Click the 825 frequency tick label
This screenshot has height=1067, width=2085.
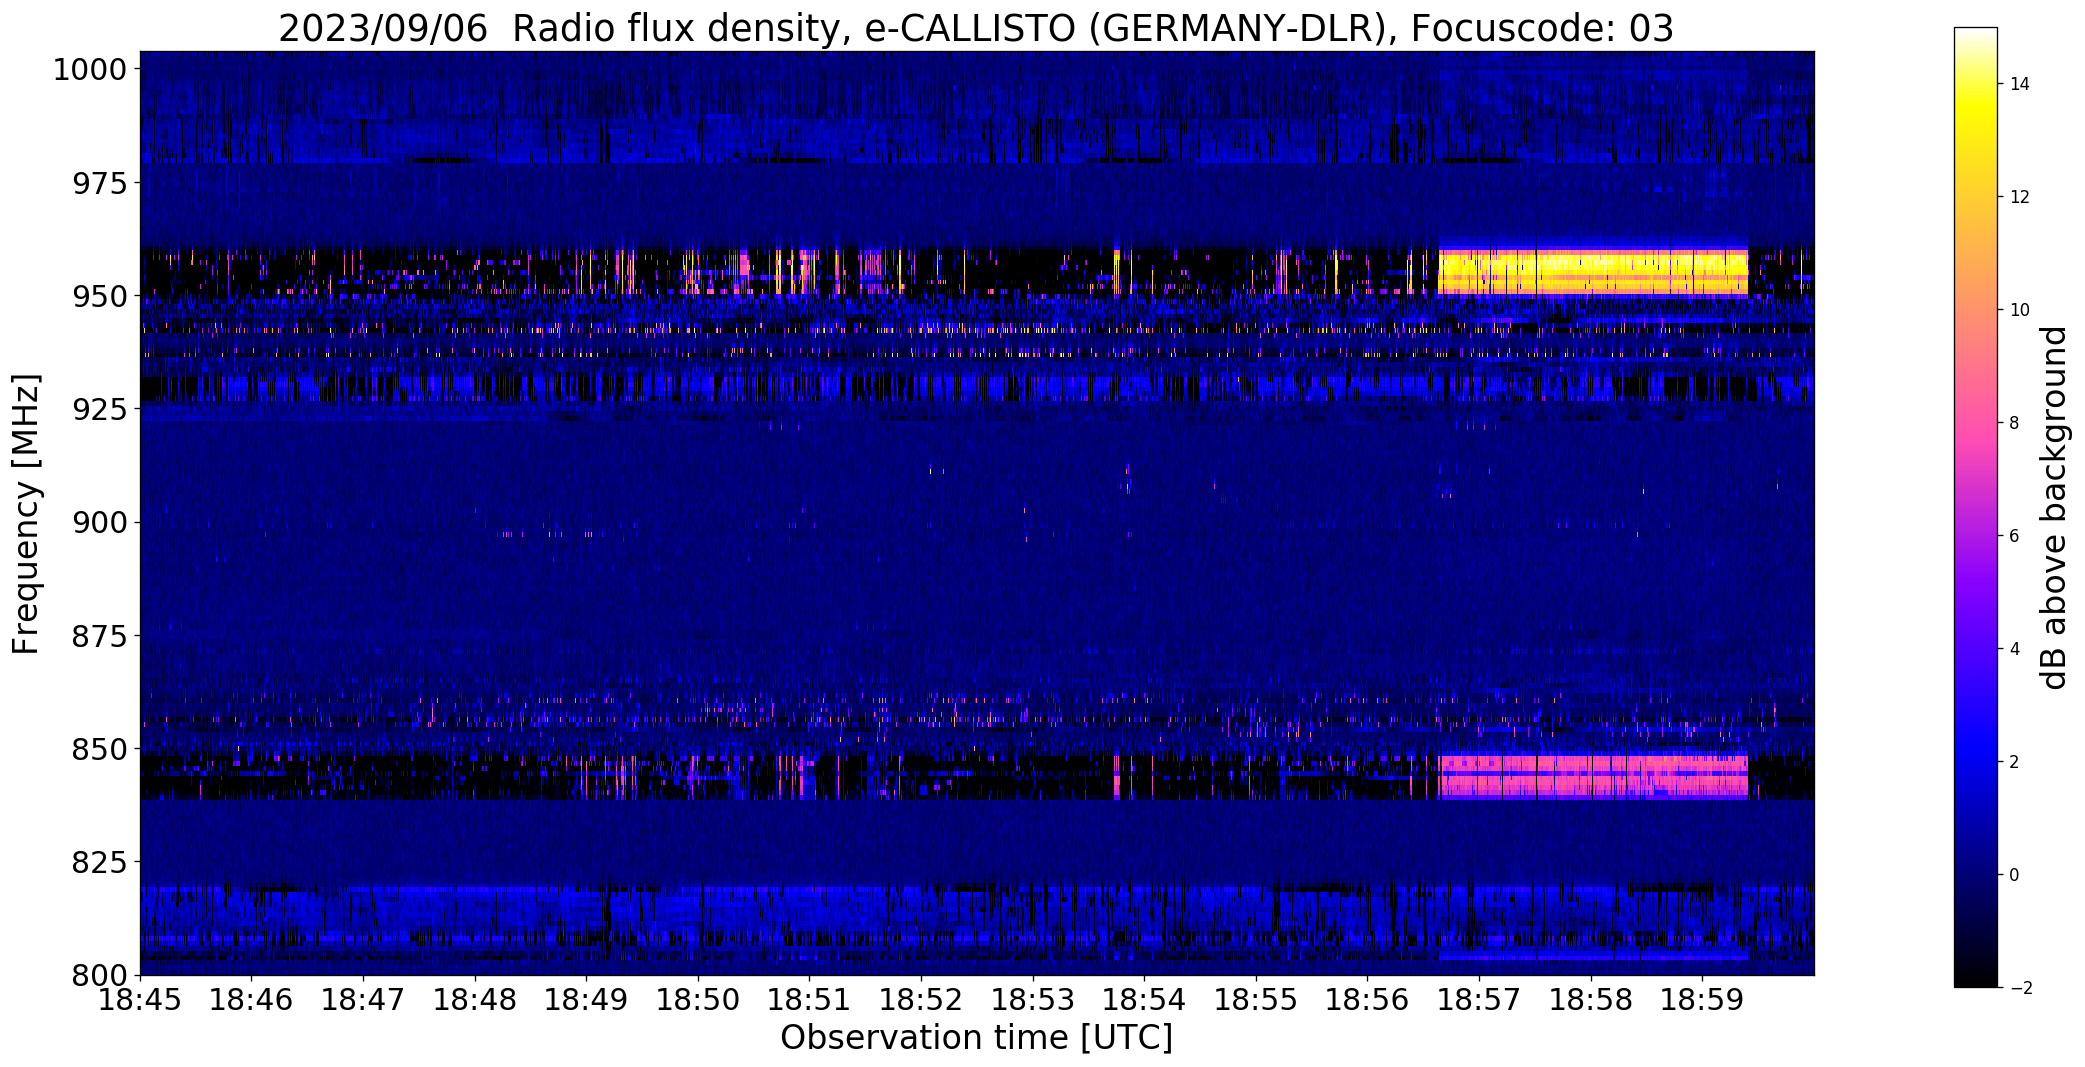pyautogui.click(x=99, y=862)
